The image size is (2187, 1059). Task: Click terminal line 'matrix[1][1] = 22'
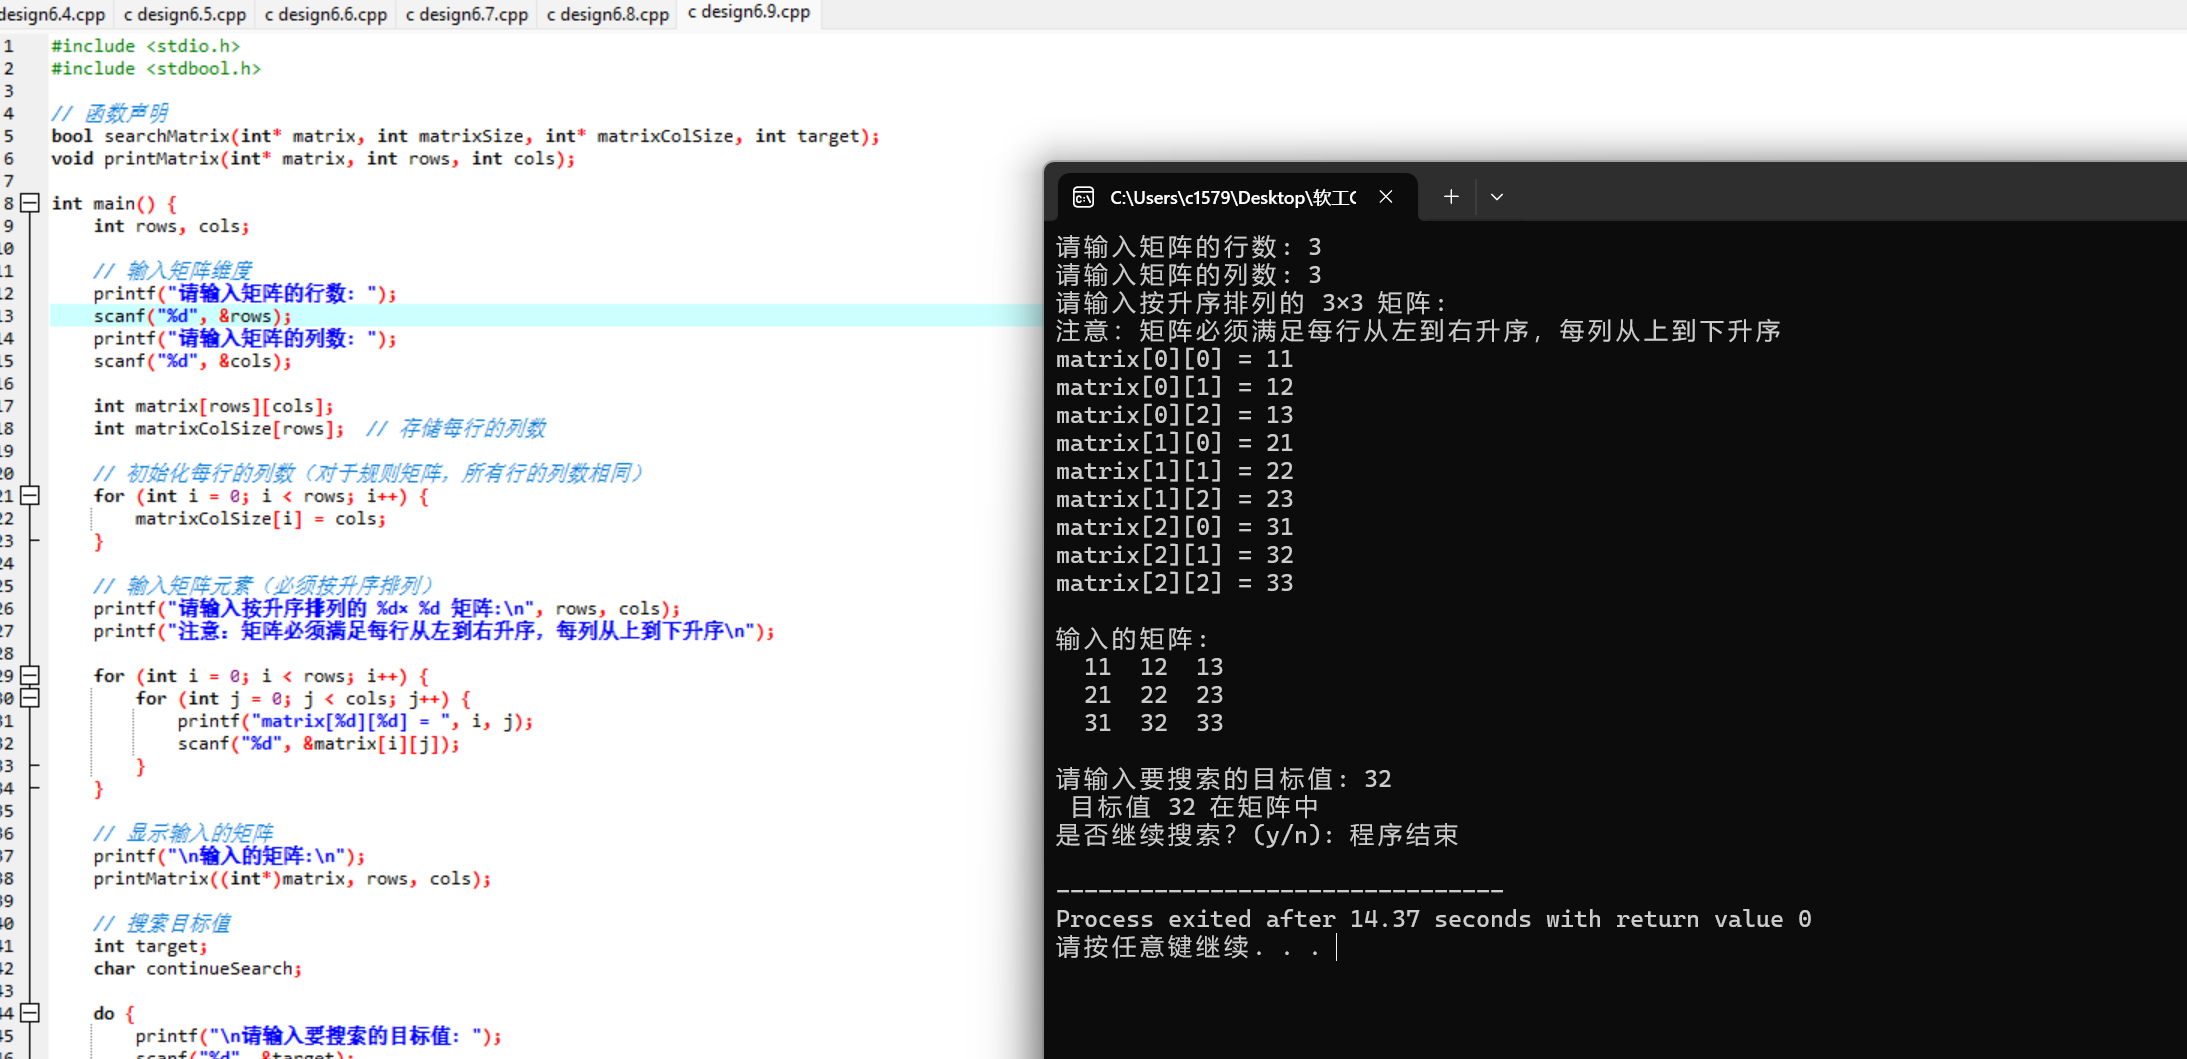1174,471
